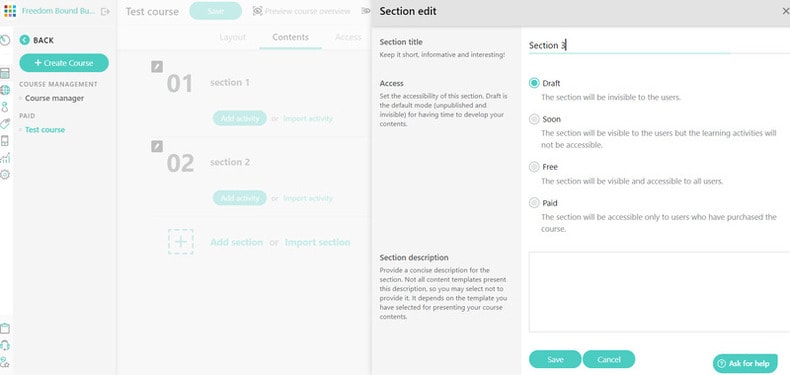Select the Free access radio button
This screenshot has height=375, width=790.
[534, 167]
